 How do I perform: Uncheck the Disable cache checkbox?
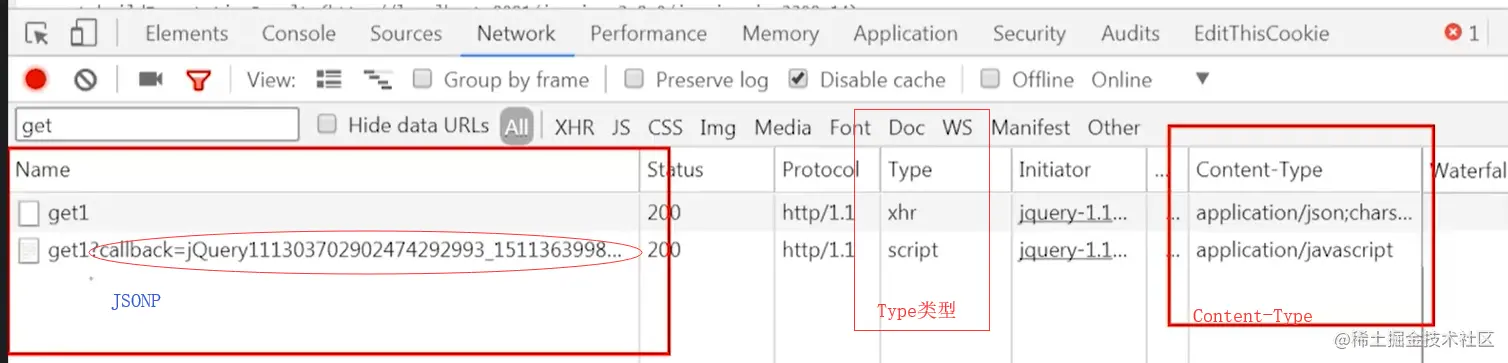click(798, 79)
